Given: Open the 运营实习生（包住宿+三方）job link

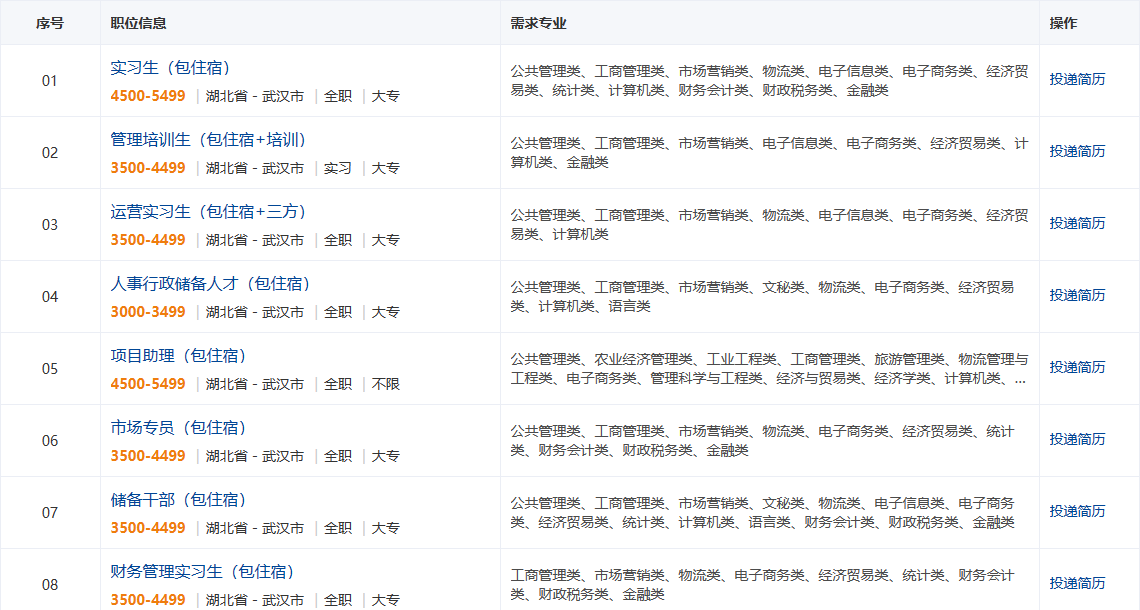Looking at the screenshot, I should coord(208,212).
